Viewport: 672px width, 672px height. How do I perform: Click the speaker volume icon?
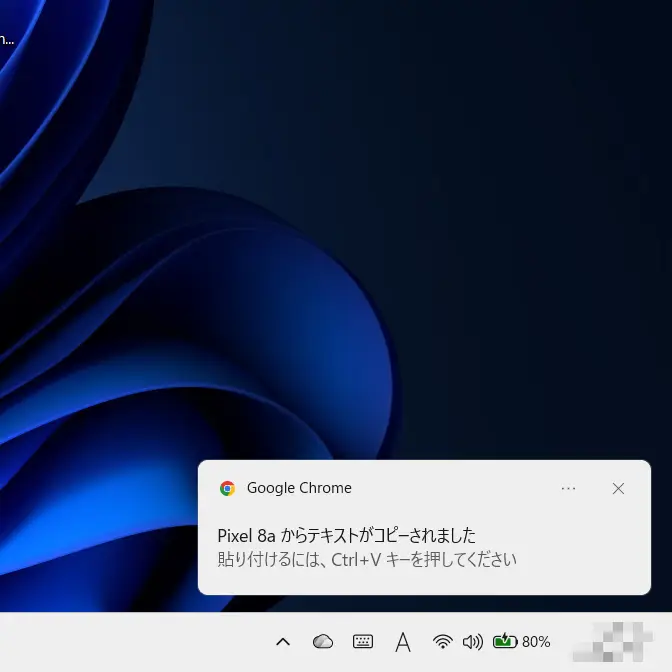(x=473, y=642)
